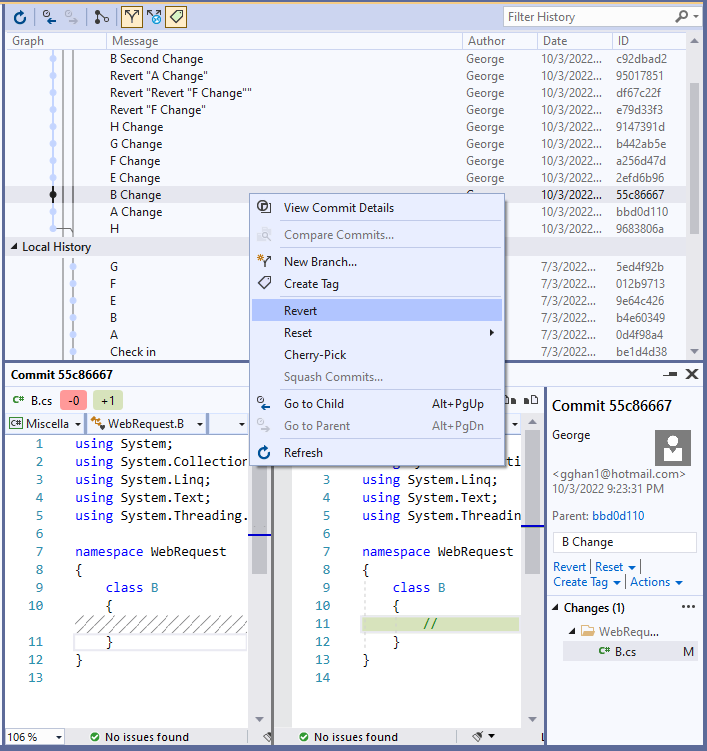Choose Refresh from the context menu
The height and width of the screenshot is (751, 707).
tap(376, 453)
